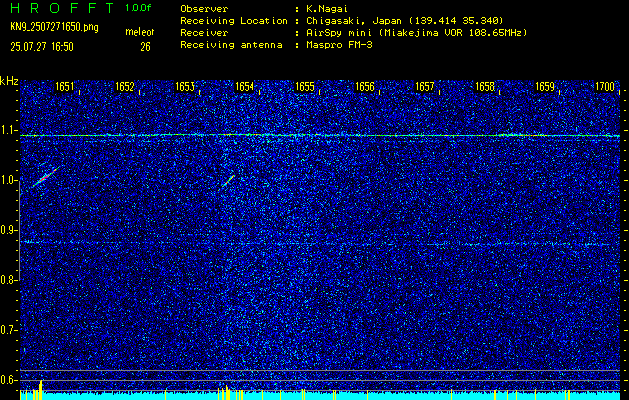This screenshot has height=400, width=629.
Task: Click the 0.6 frequency axis label
Action: [8, 380]
